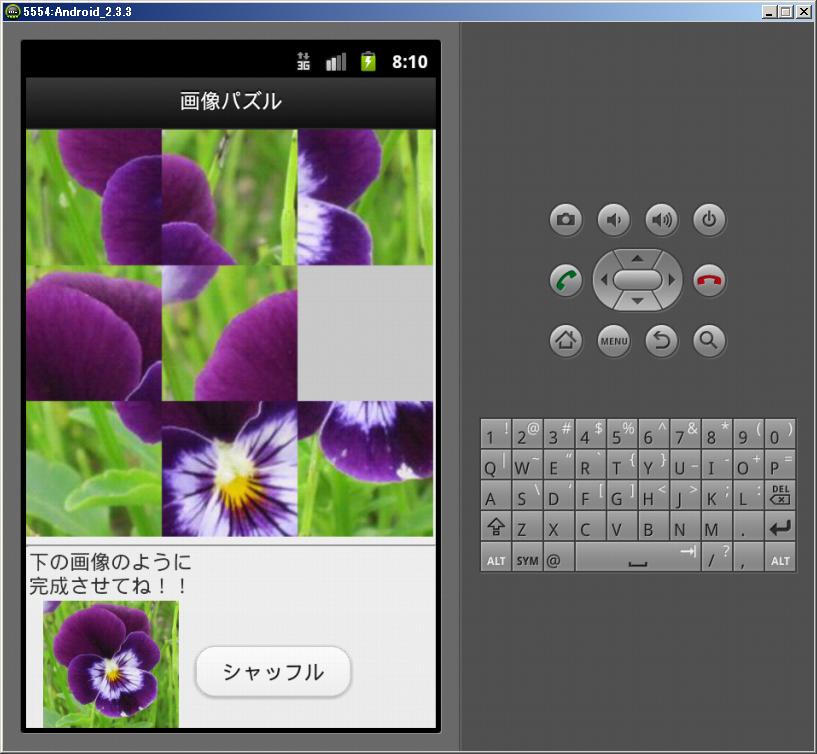The image size is (817, 754).
Task: Tap the top-left puzzle tile
Action: pos(93,197)
